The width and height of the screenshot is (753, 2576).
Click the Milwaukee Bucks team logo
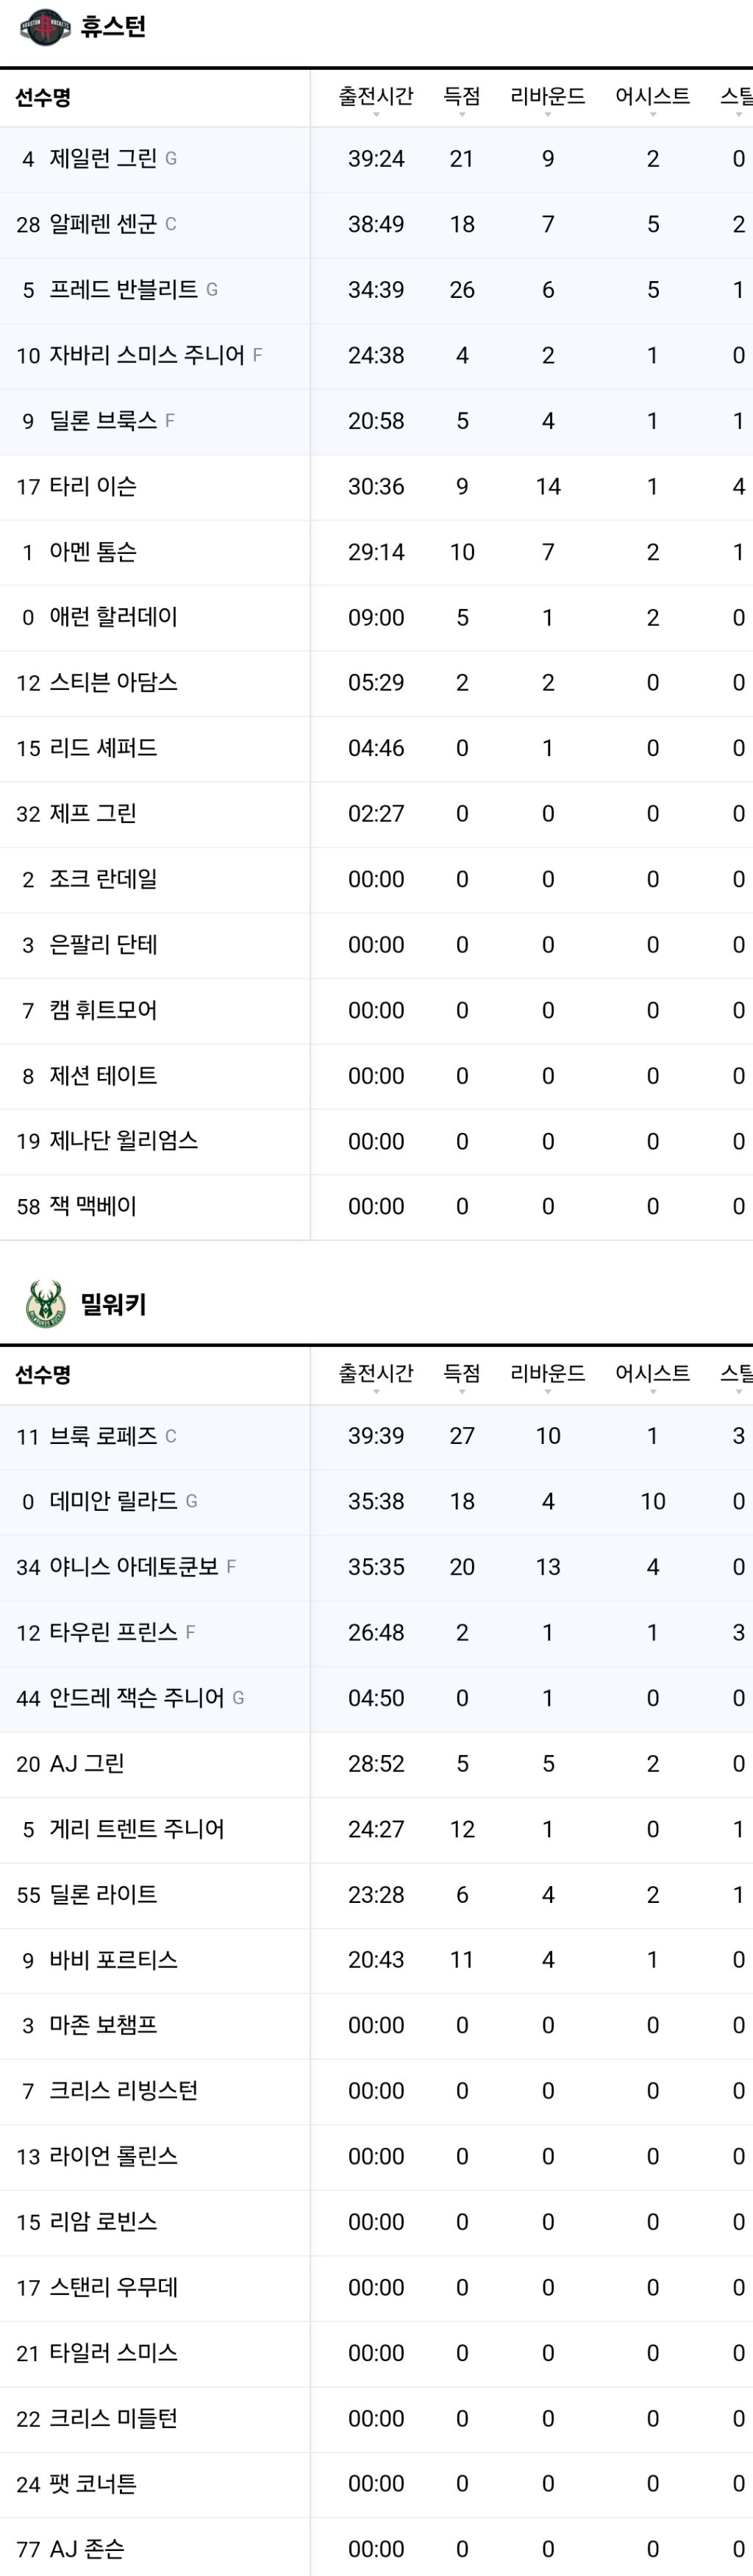pos(45,1304)
